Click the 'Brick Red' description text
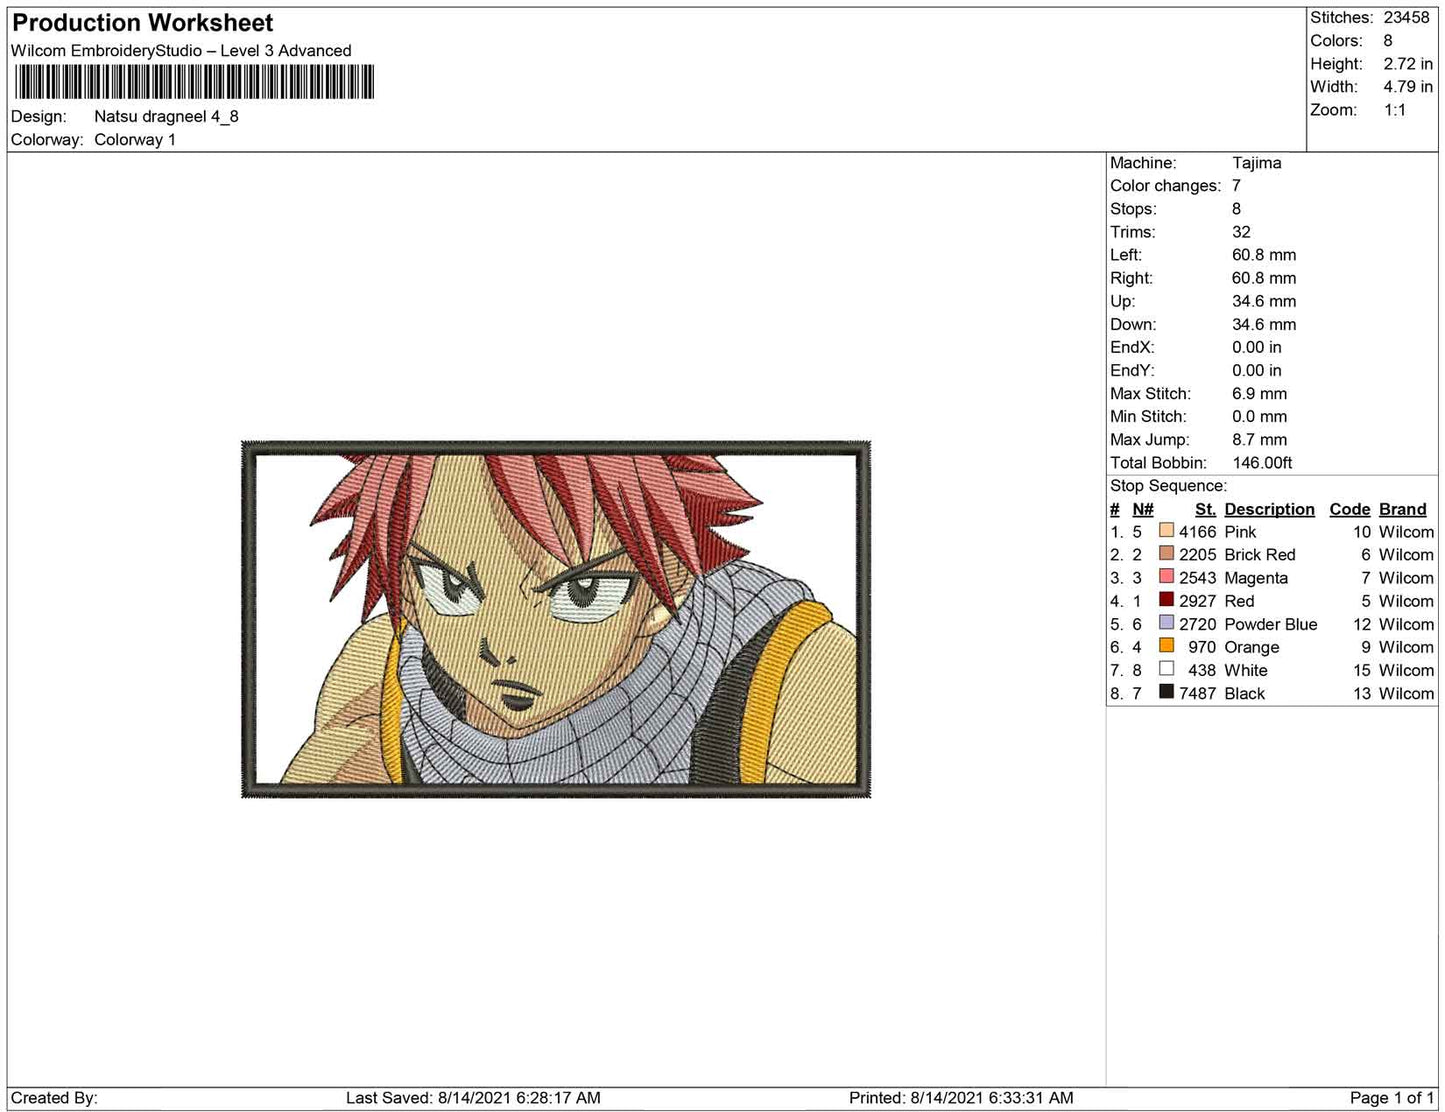This screenshot has width=1445, height=1112. (x=1259, y=554)
